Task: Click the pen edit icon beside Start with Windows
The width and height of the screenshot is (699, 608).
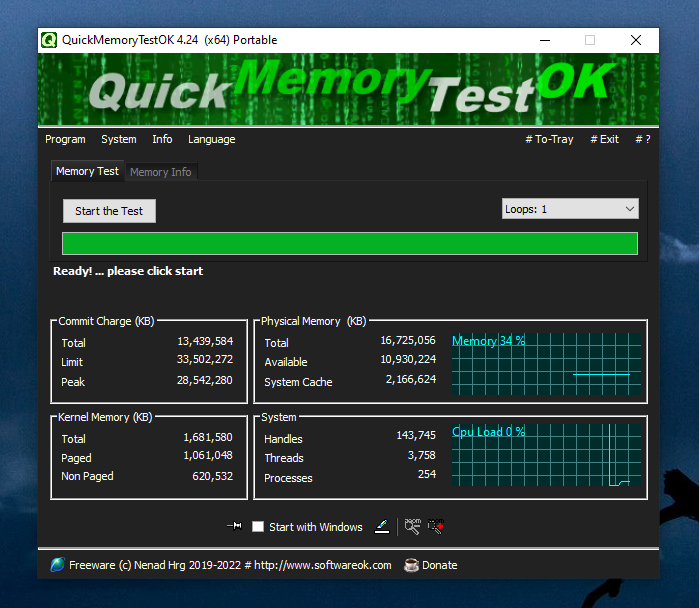Action: (x=382, y=526)
